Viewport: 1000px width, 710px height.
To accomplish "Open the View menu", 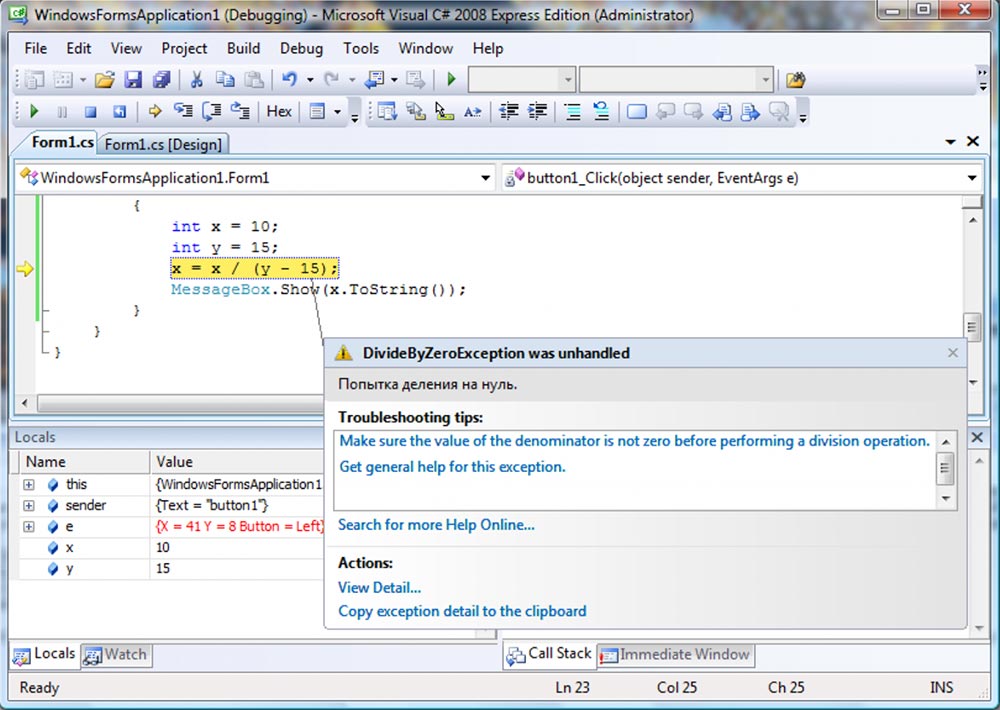I will 126,48.
